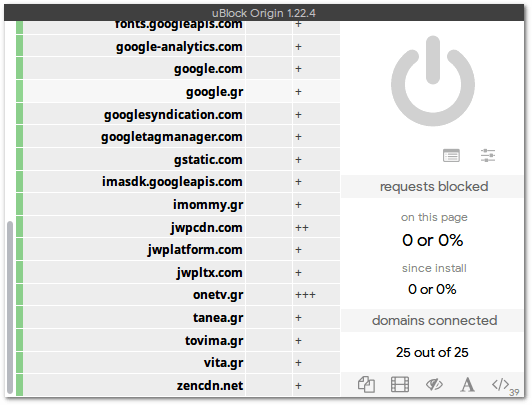Toggle block large media elements icon
Screen dimensions: 532x405
click(x=400, y=385)
